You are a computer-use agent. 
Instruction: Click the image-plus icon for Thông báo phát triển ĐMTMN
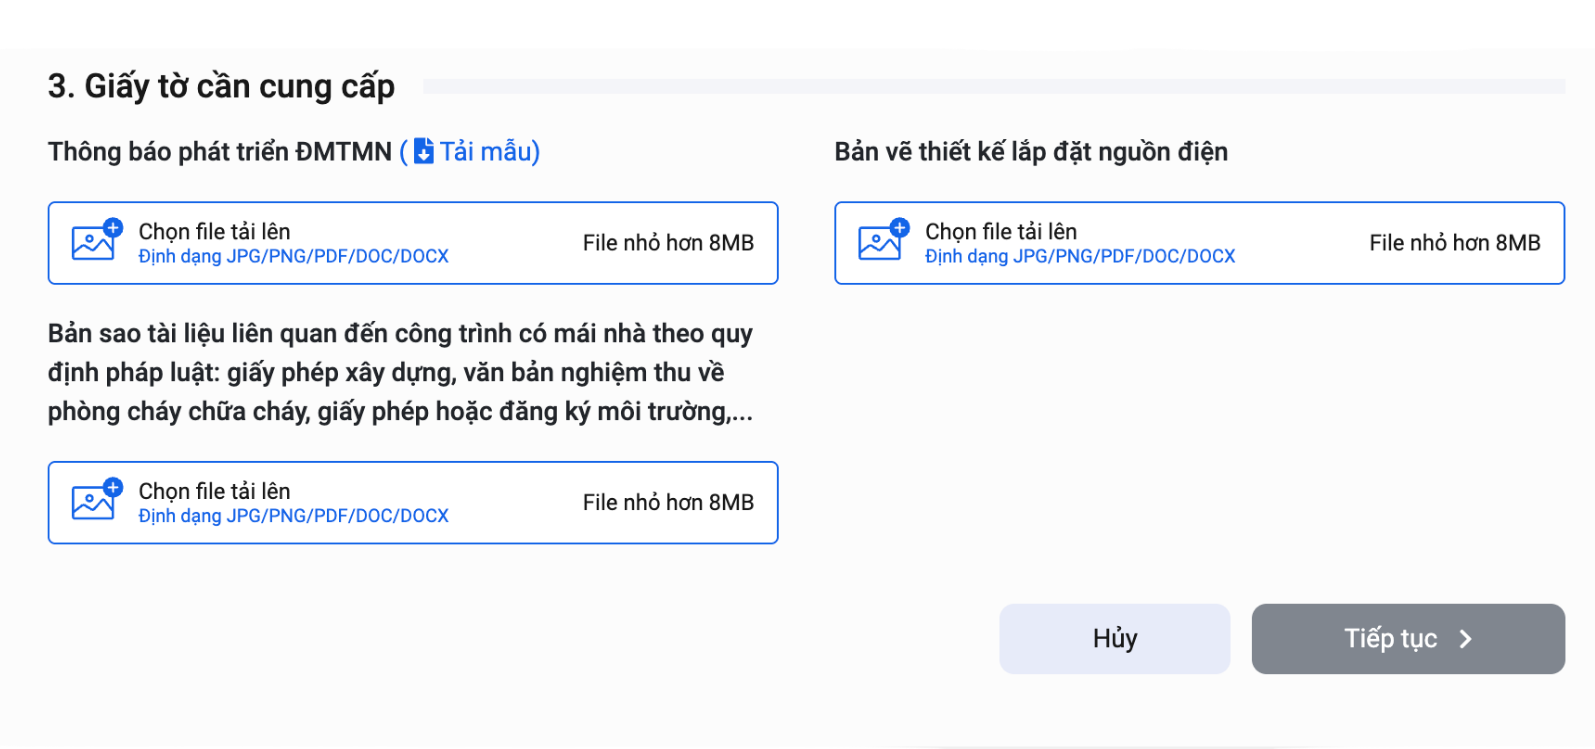(95, 242)
